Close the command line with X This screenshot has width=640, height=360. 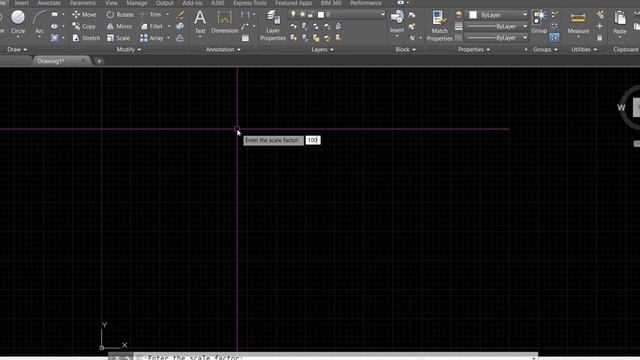click(117, 357)
